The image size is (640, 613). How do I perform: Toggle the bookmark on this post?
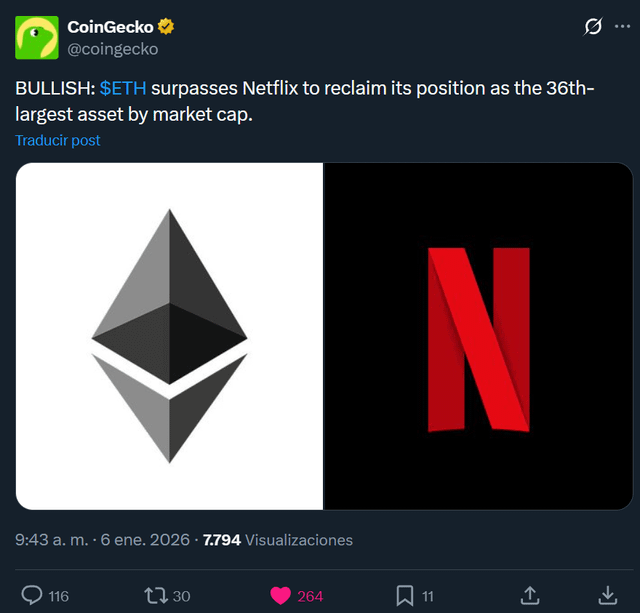coord(404,595)
